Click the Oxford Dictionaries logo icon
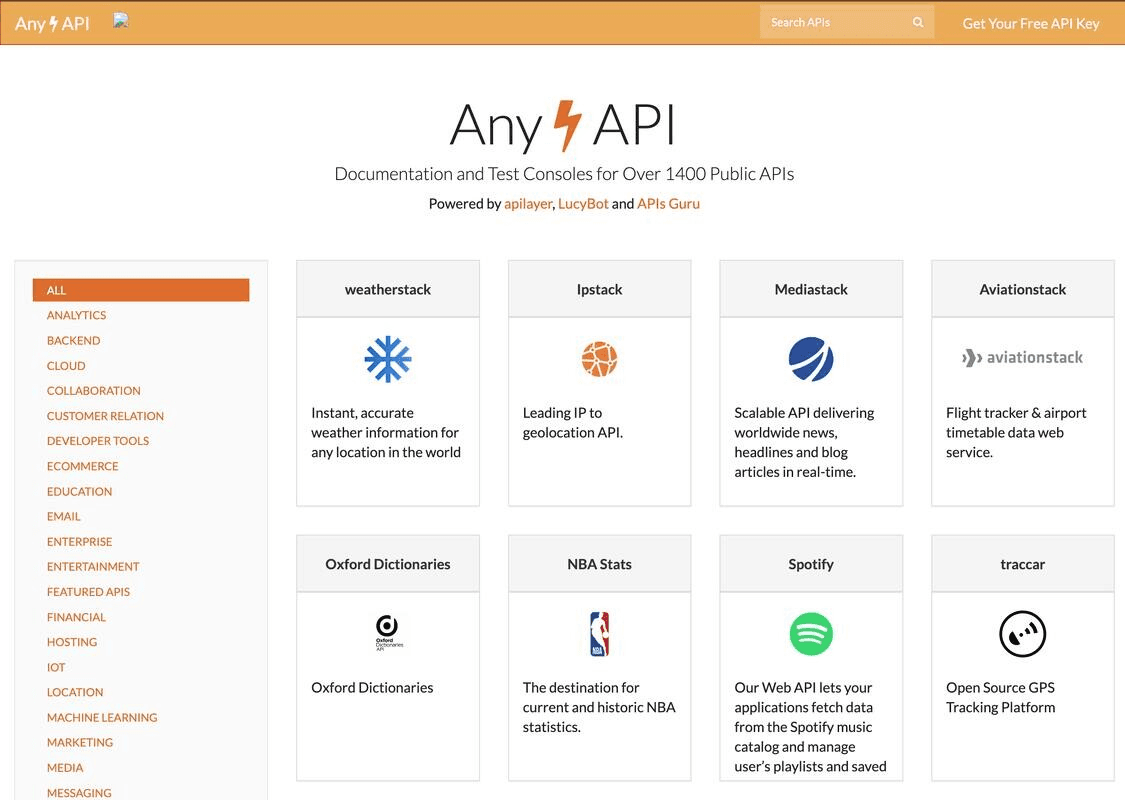 tap(388, 634)
